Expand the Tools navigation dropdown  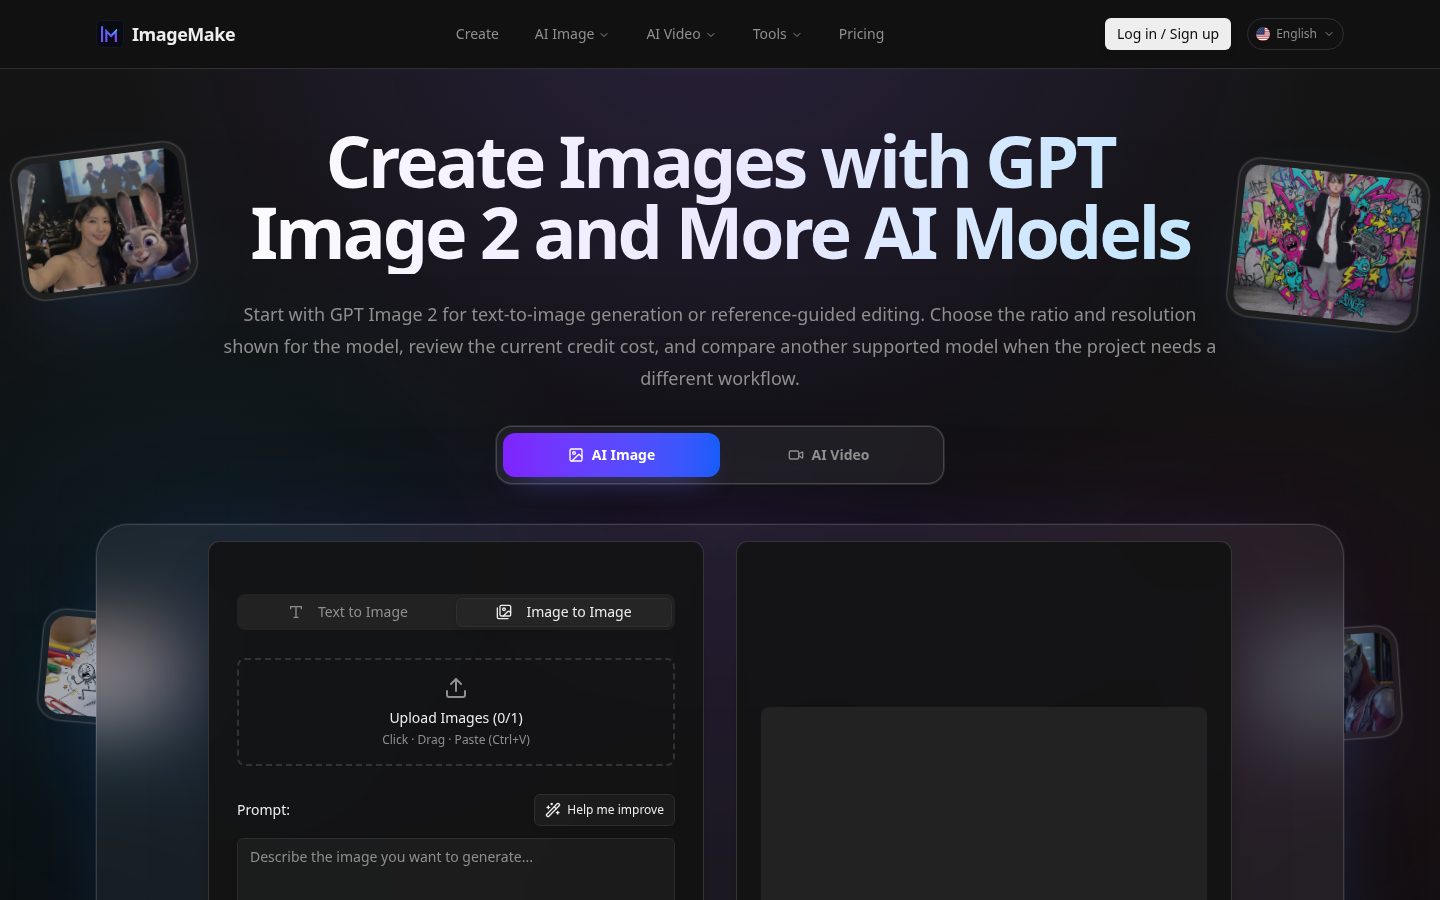coord(777,34)
